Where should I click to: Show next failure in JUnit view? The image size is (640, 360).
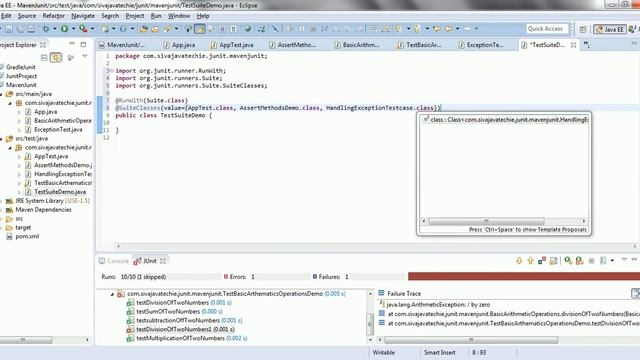(x=519, y=260)
